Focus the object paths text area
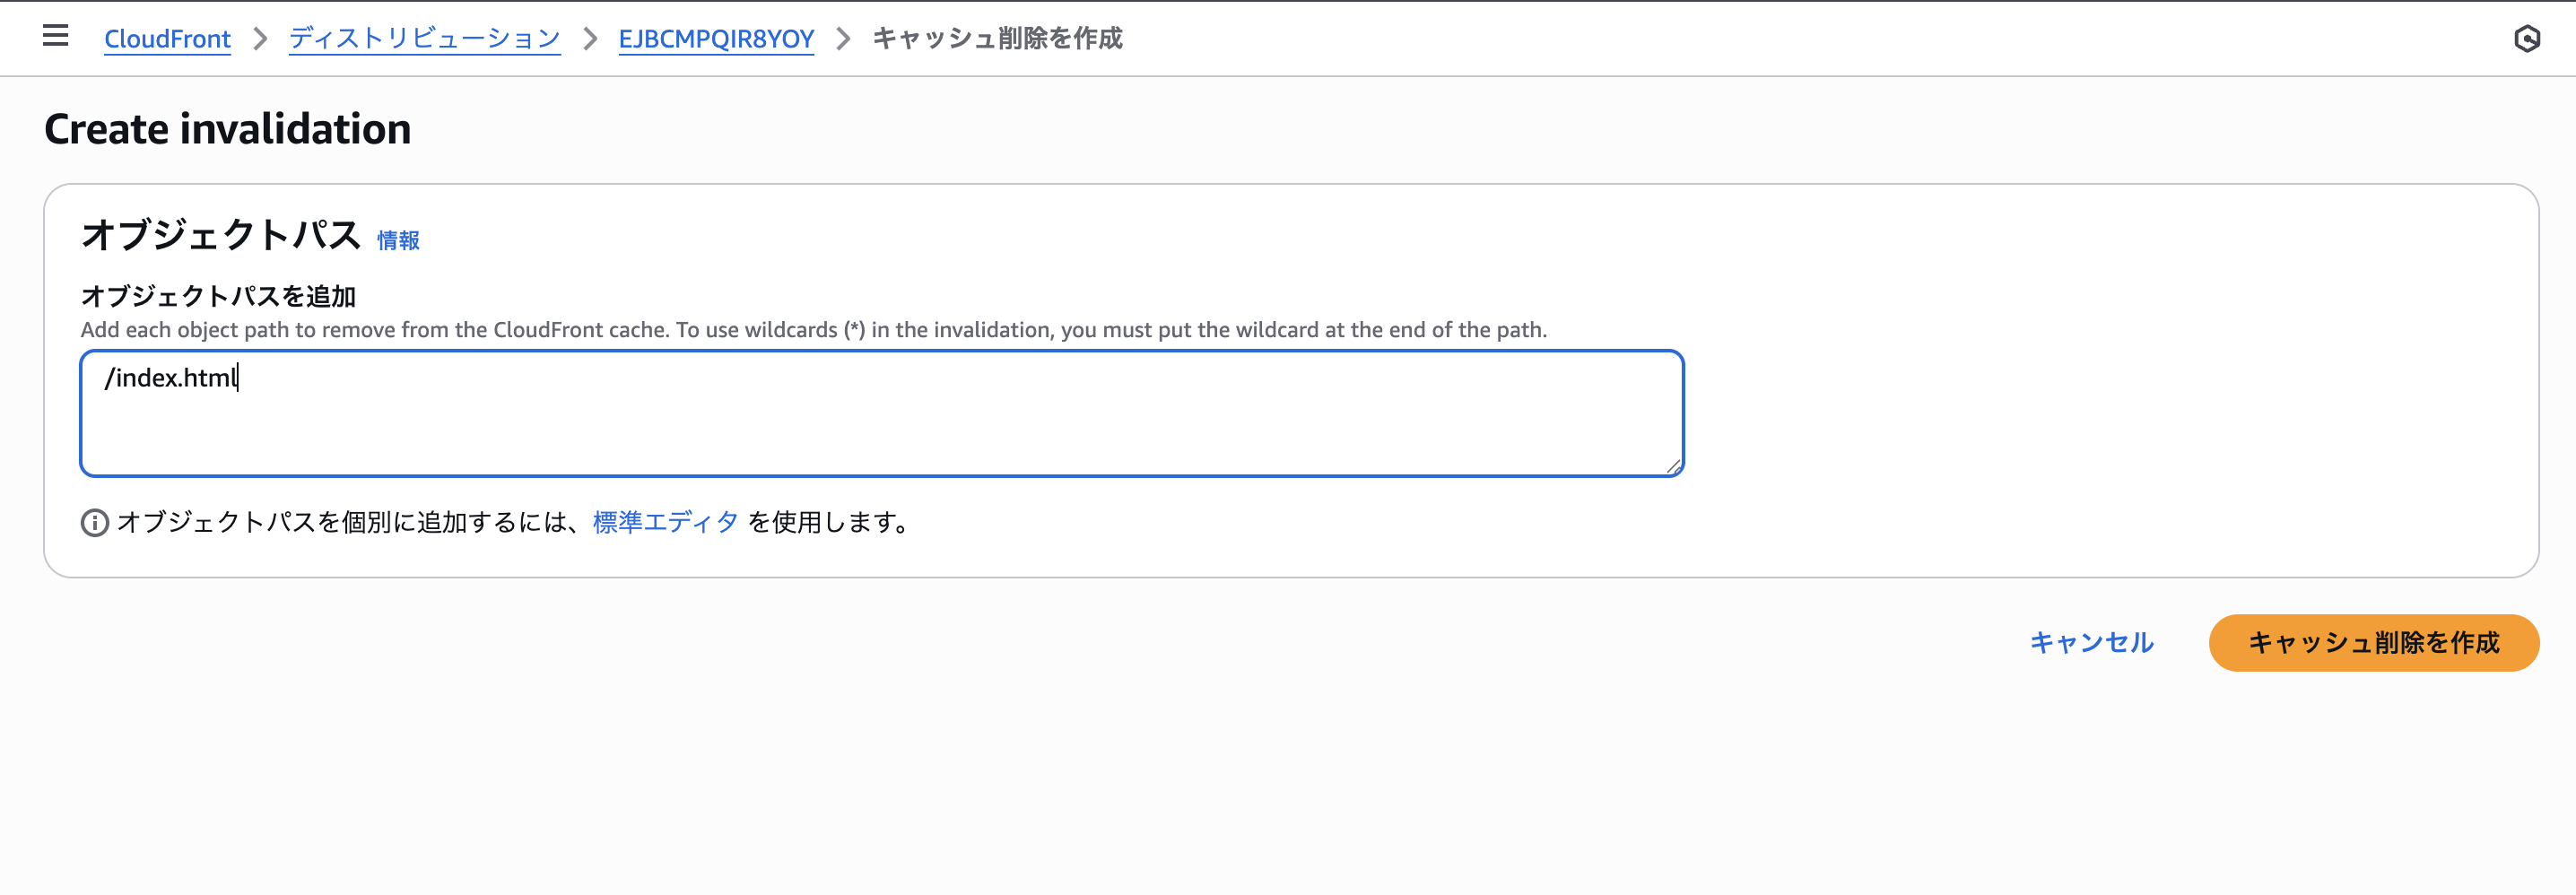Viewport: 2576px width, 895px height. [881, 413]
